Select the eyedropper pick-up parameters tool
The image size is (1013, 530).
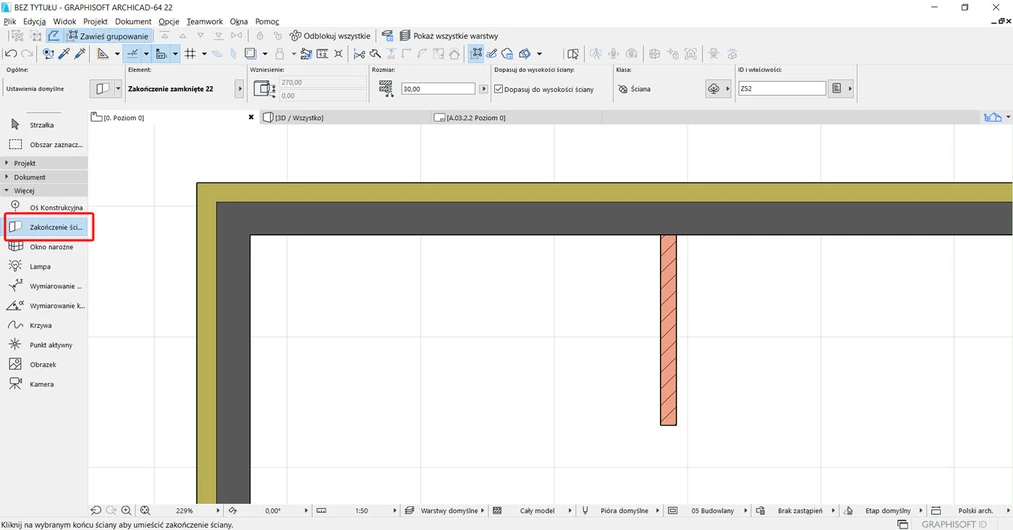pyautogui.click(x=64, y=54)
